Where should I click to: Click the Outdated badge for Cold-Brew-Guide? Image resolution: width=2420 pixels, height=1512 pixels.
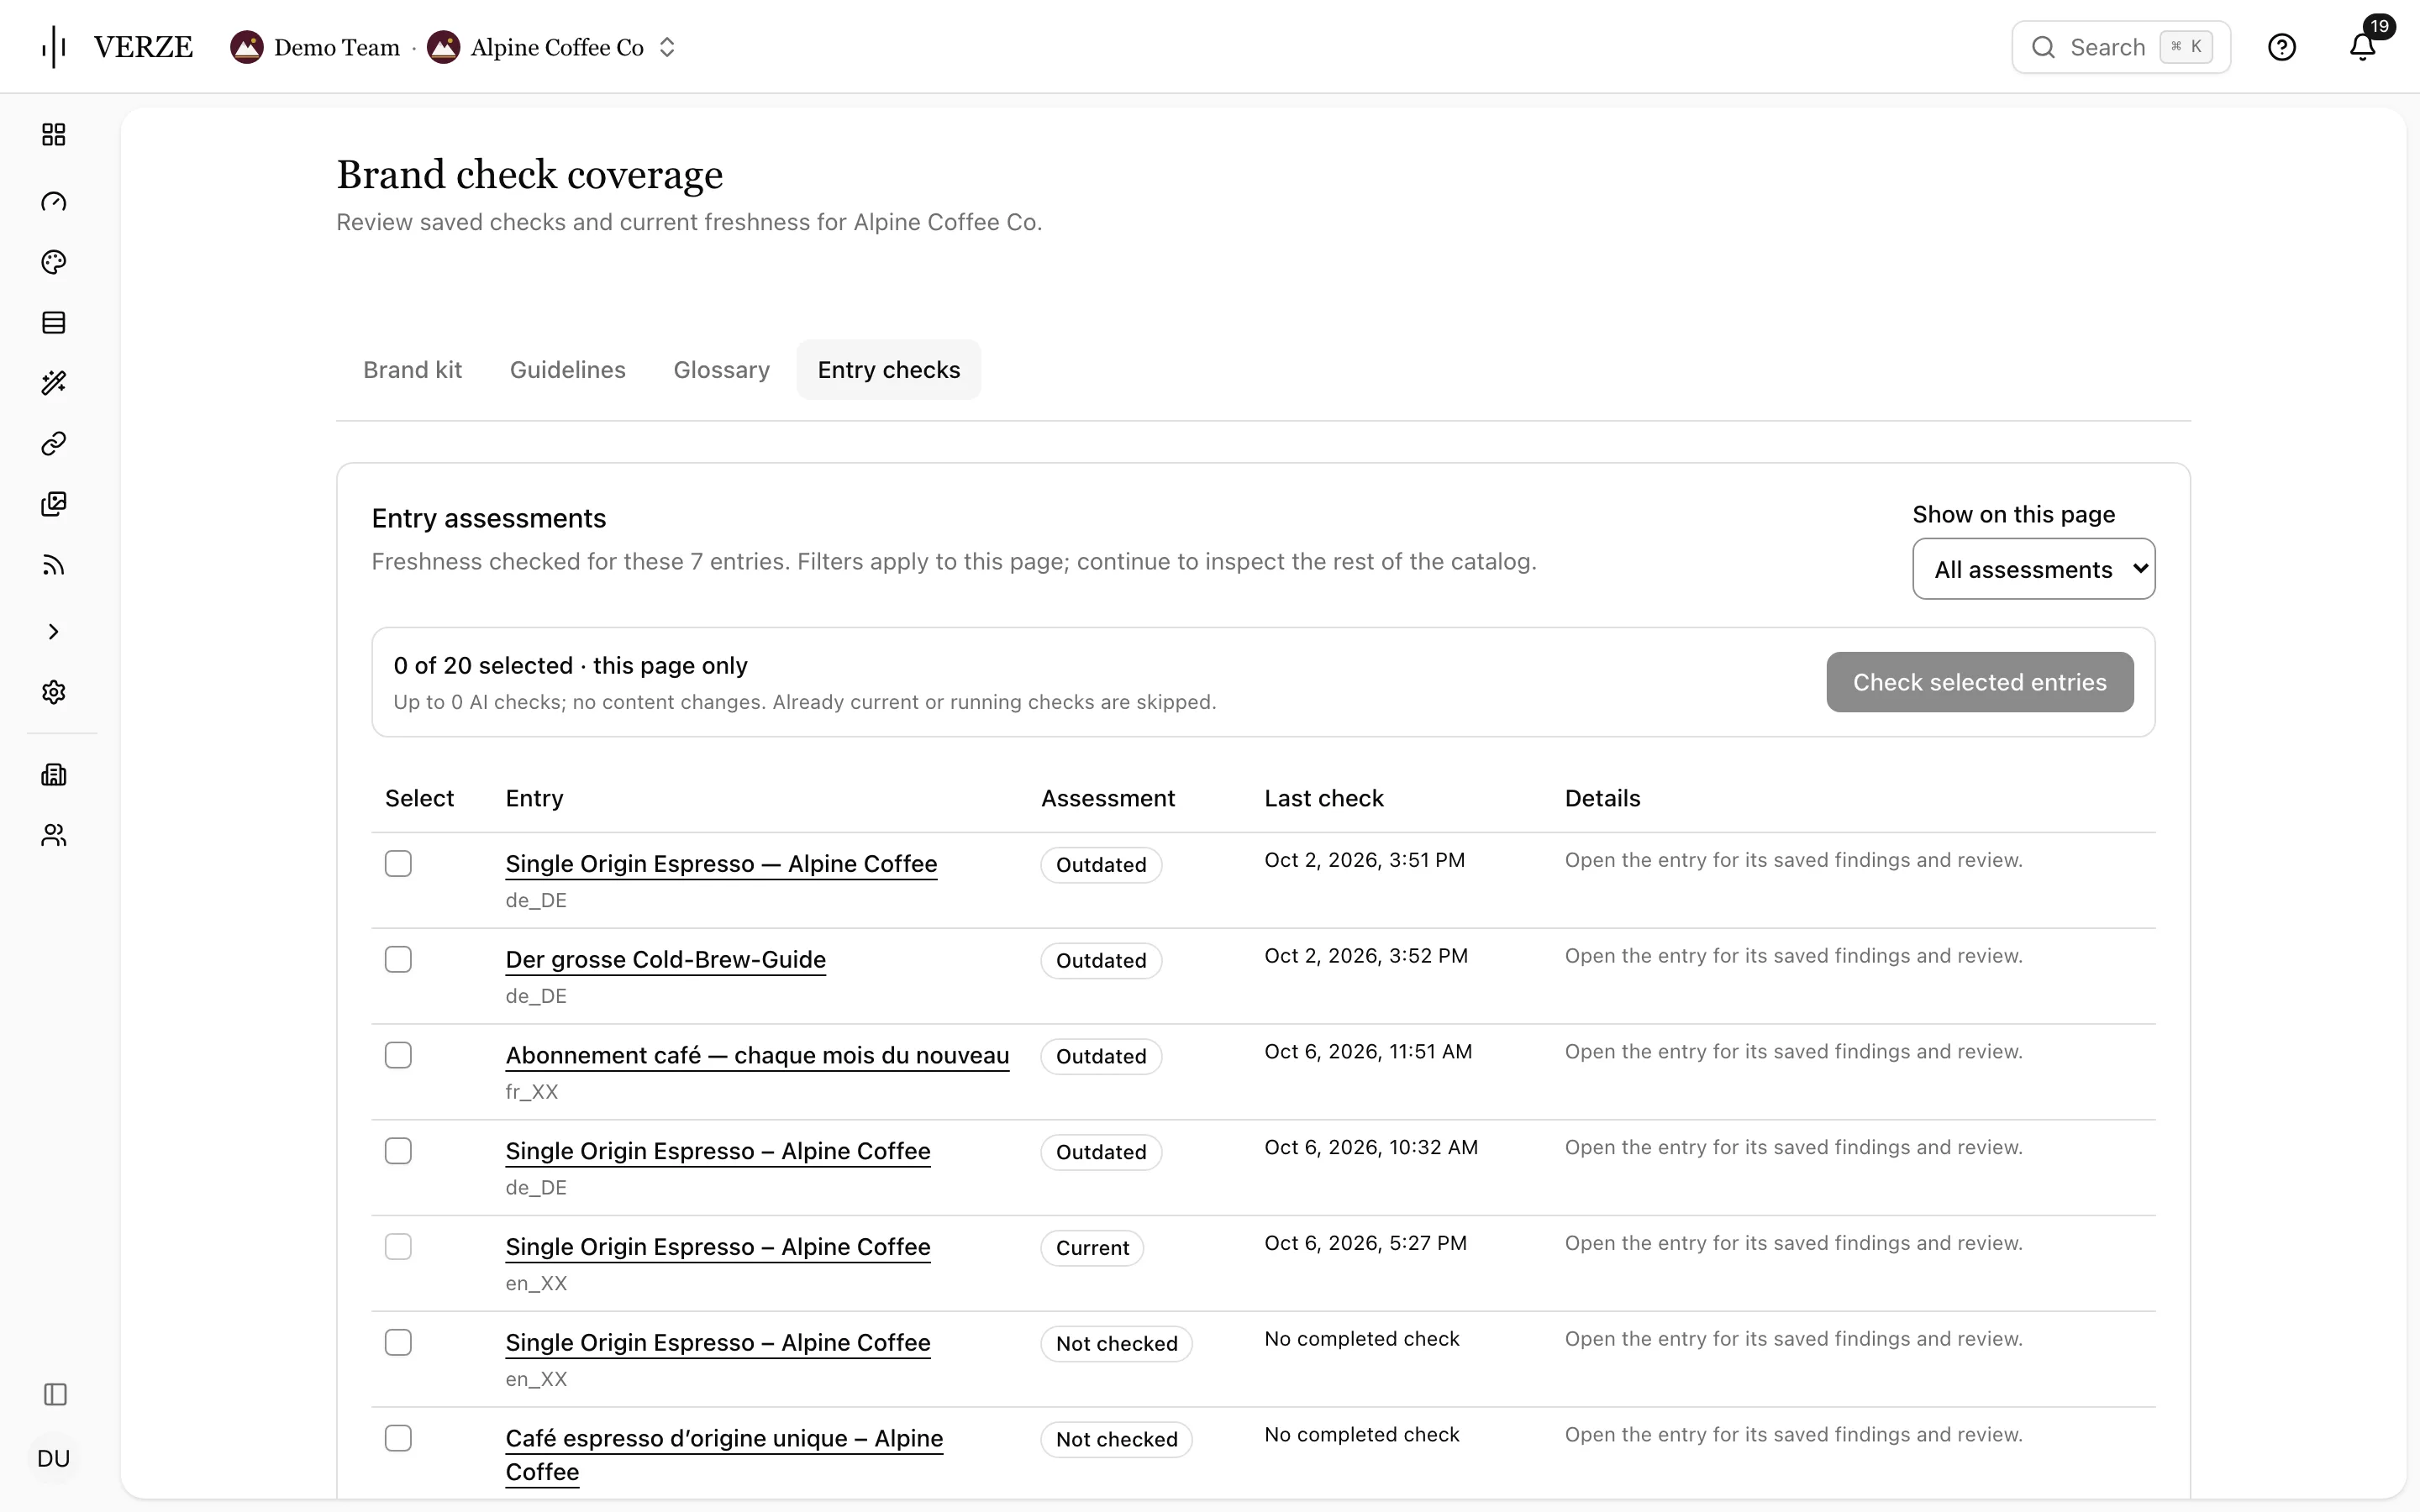(1101, 961)
